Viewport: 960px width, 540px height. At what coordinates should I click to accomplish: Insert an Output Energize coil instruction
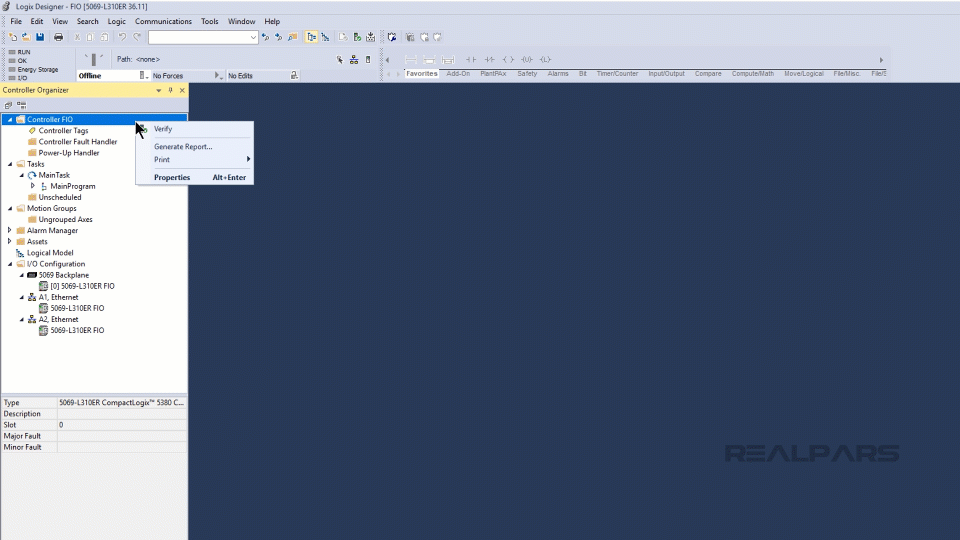coord(508,59)
